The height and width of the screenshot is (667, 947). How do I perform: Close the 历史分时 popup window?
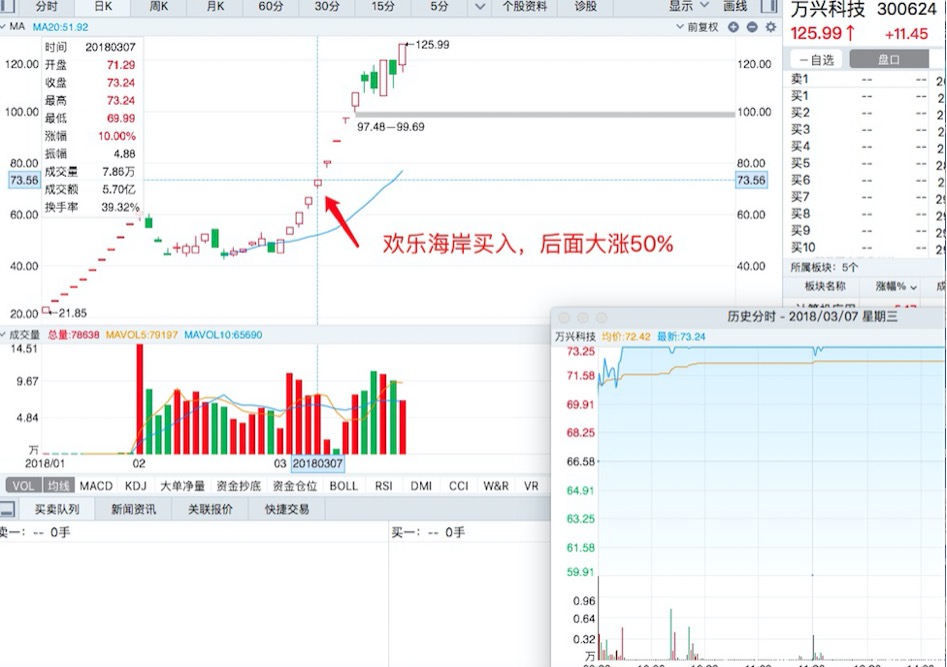[x=566, y=316]
